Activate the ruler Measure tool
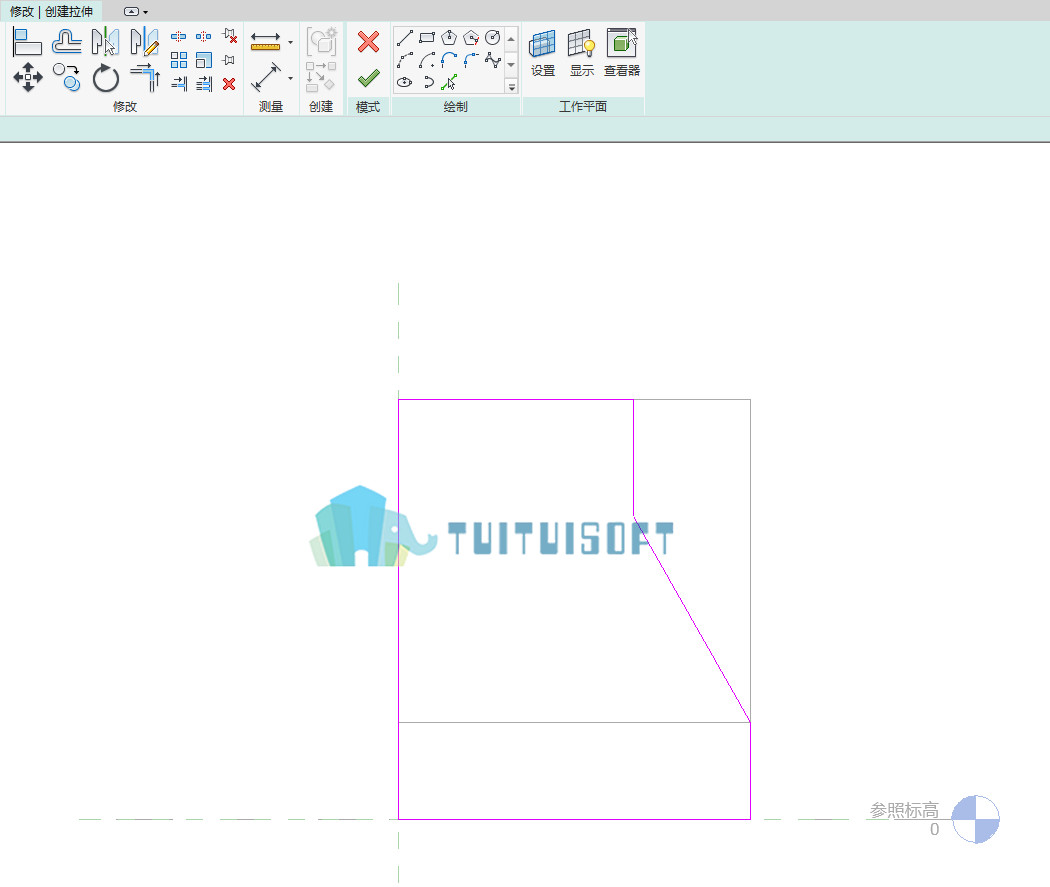Image resolution: width=1050 pixels, height=887 pixels. [x=265, y=42]
